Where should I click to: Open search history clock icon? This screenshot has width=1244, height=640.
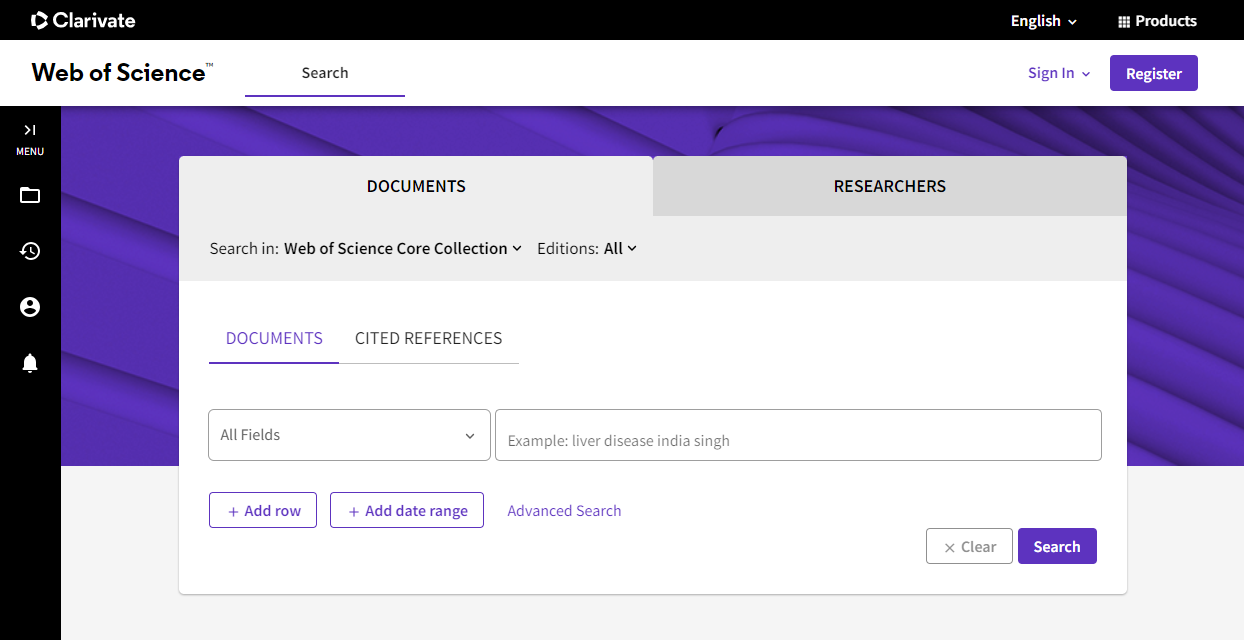pyautogui.click(x=30, y=251)
